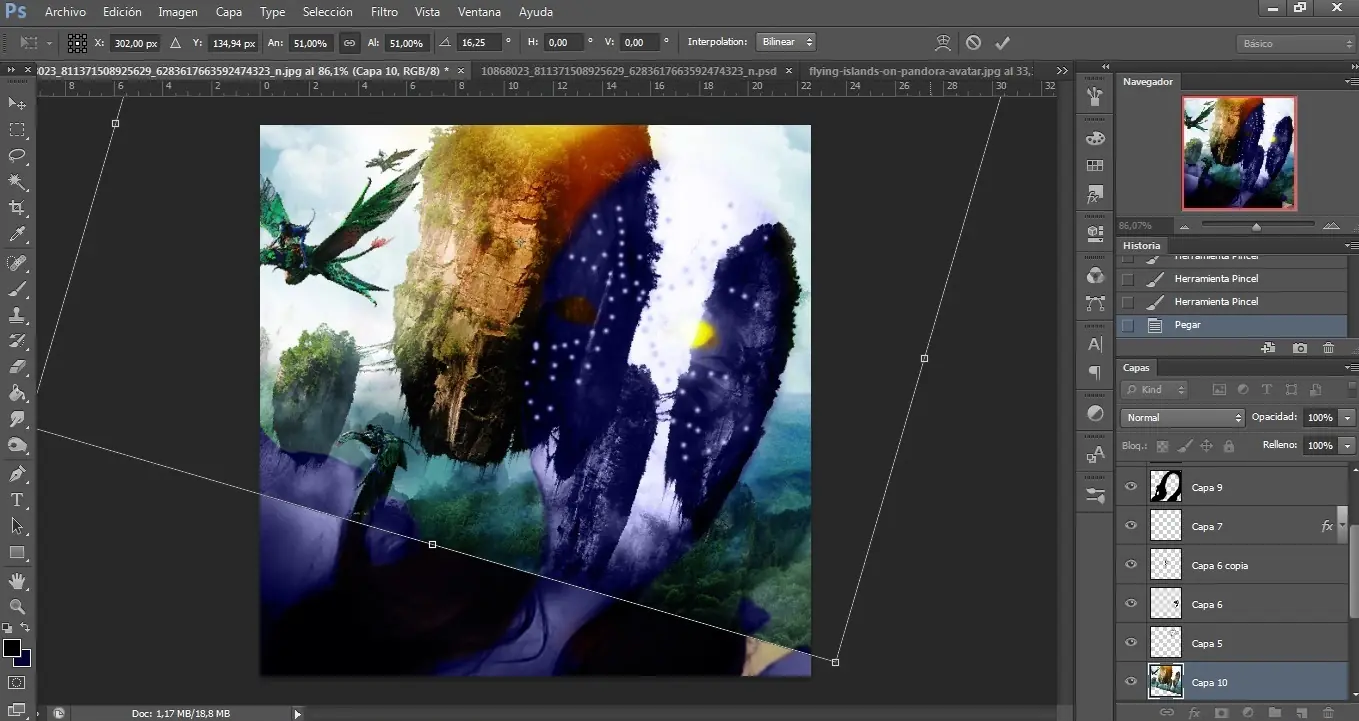Create new document from current state

[1268, 348]
